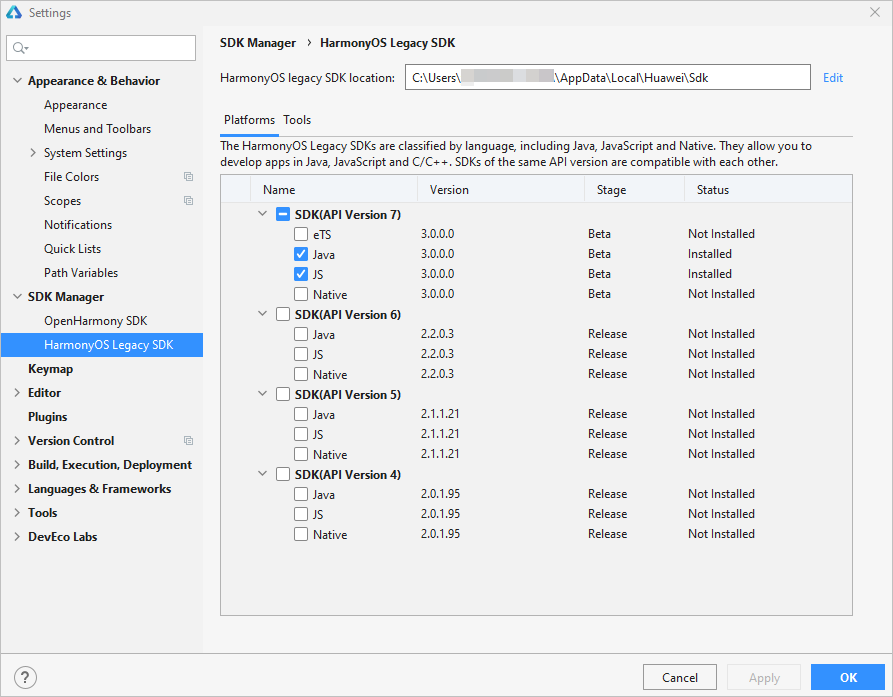893x697 pixels.
Task: Expand the Version Control section arrow
Action: point(17,441)
